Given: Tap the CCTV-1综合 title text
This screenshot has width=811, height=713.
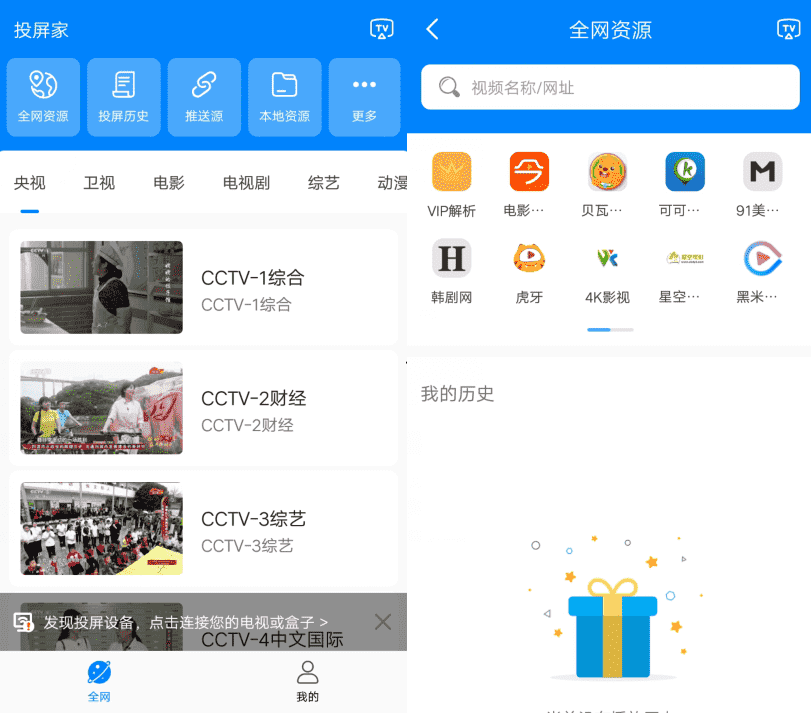Looking at the screenshot, I should click(252, 278).
